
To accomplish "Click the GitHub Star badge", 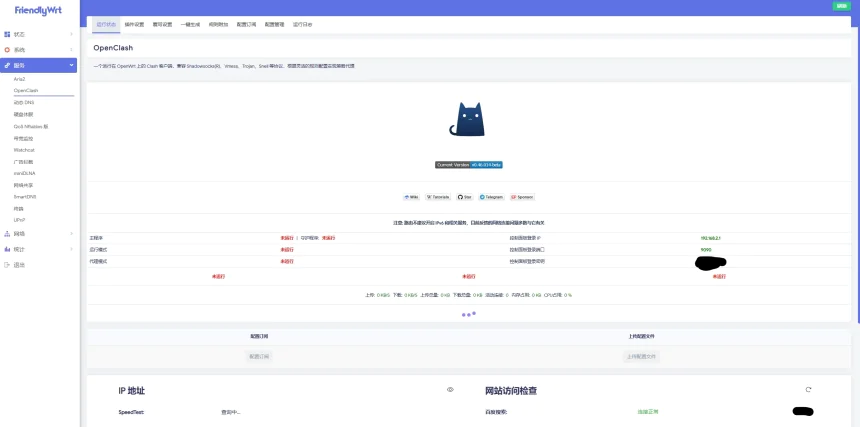I will tap(465, 197).
